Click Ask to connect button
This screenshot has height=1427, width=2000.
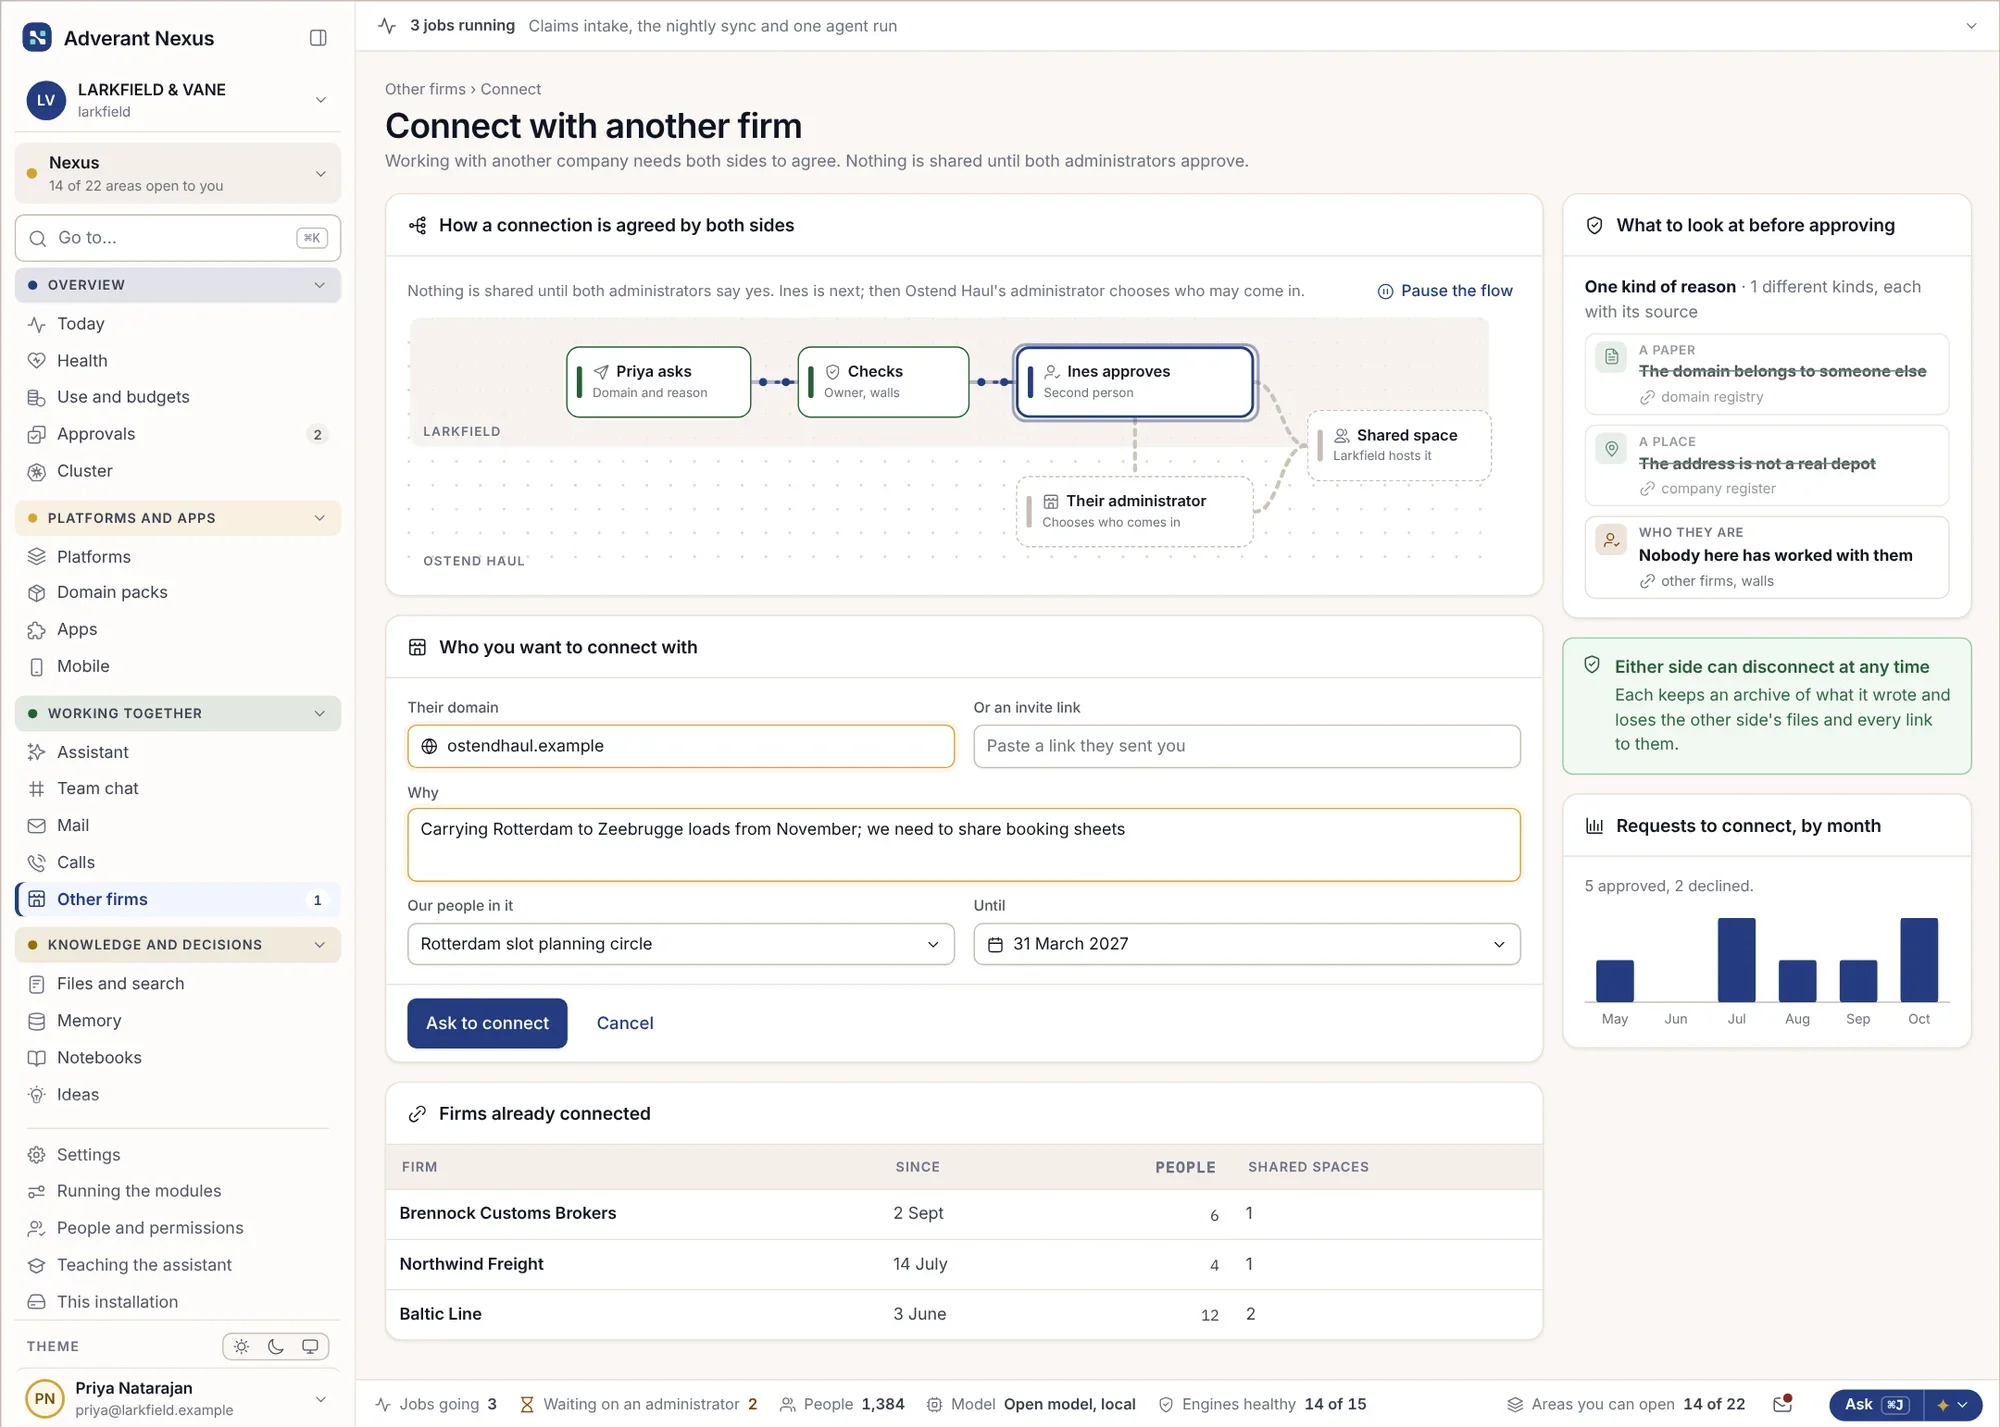(x=487, y=1023)
